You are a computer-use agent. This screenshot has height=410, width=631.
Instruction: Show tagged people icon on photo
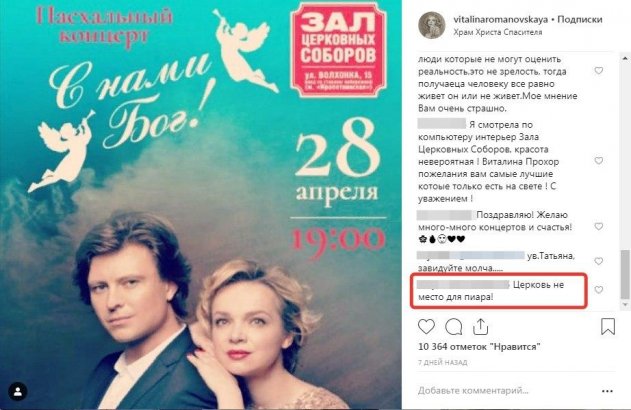[18, 391]
